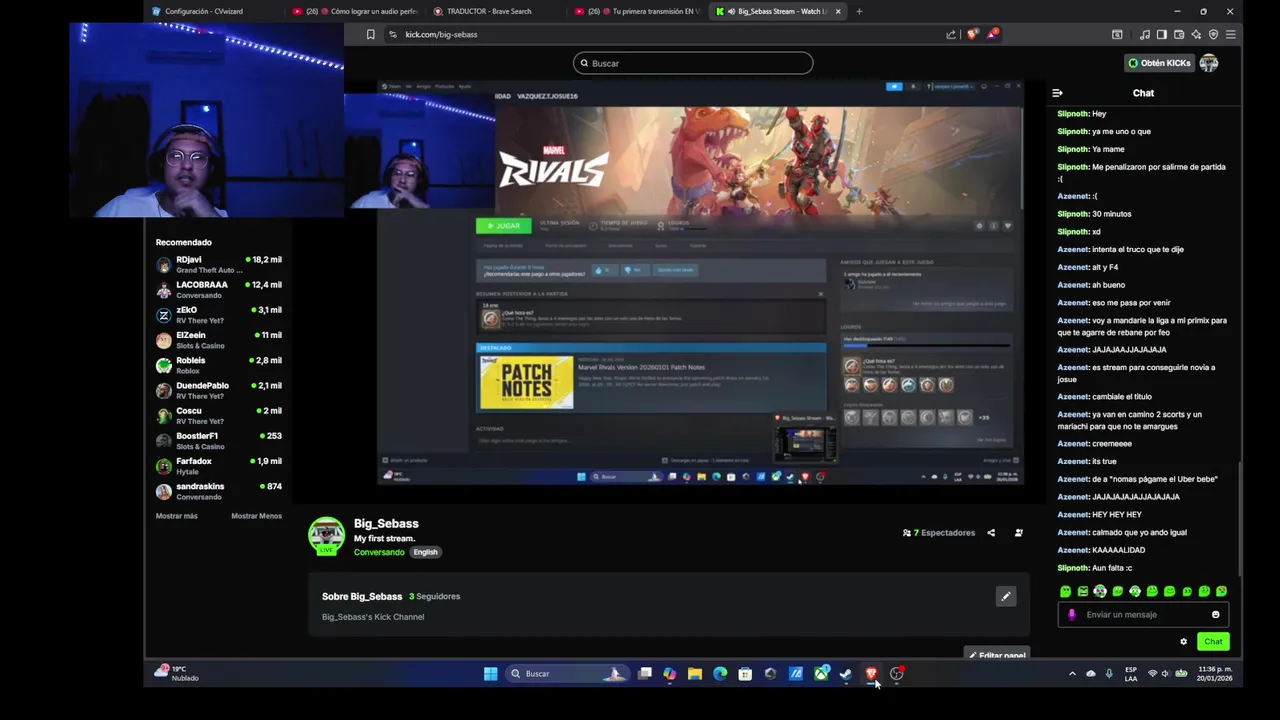Open the emoji picker in message box
This screenshot has width=1280, height=720.
1216,615
